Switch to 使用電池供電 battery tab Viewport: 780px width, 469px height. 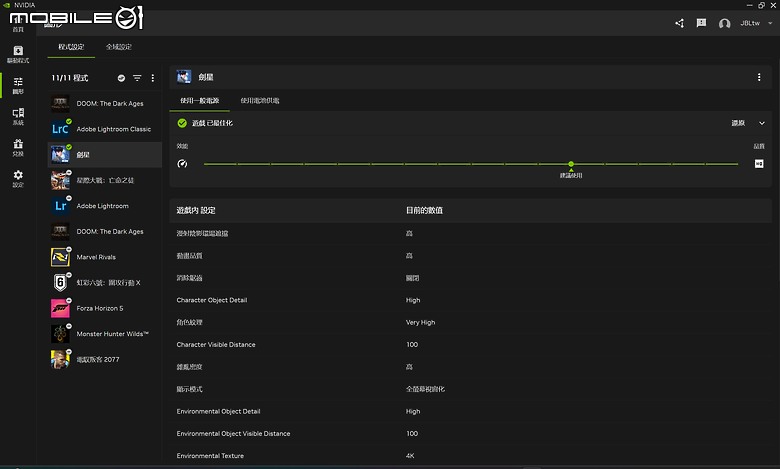pos(260,100)
